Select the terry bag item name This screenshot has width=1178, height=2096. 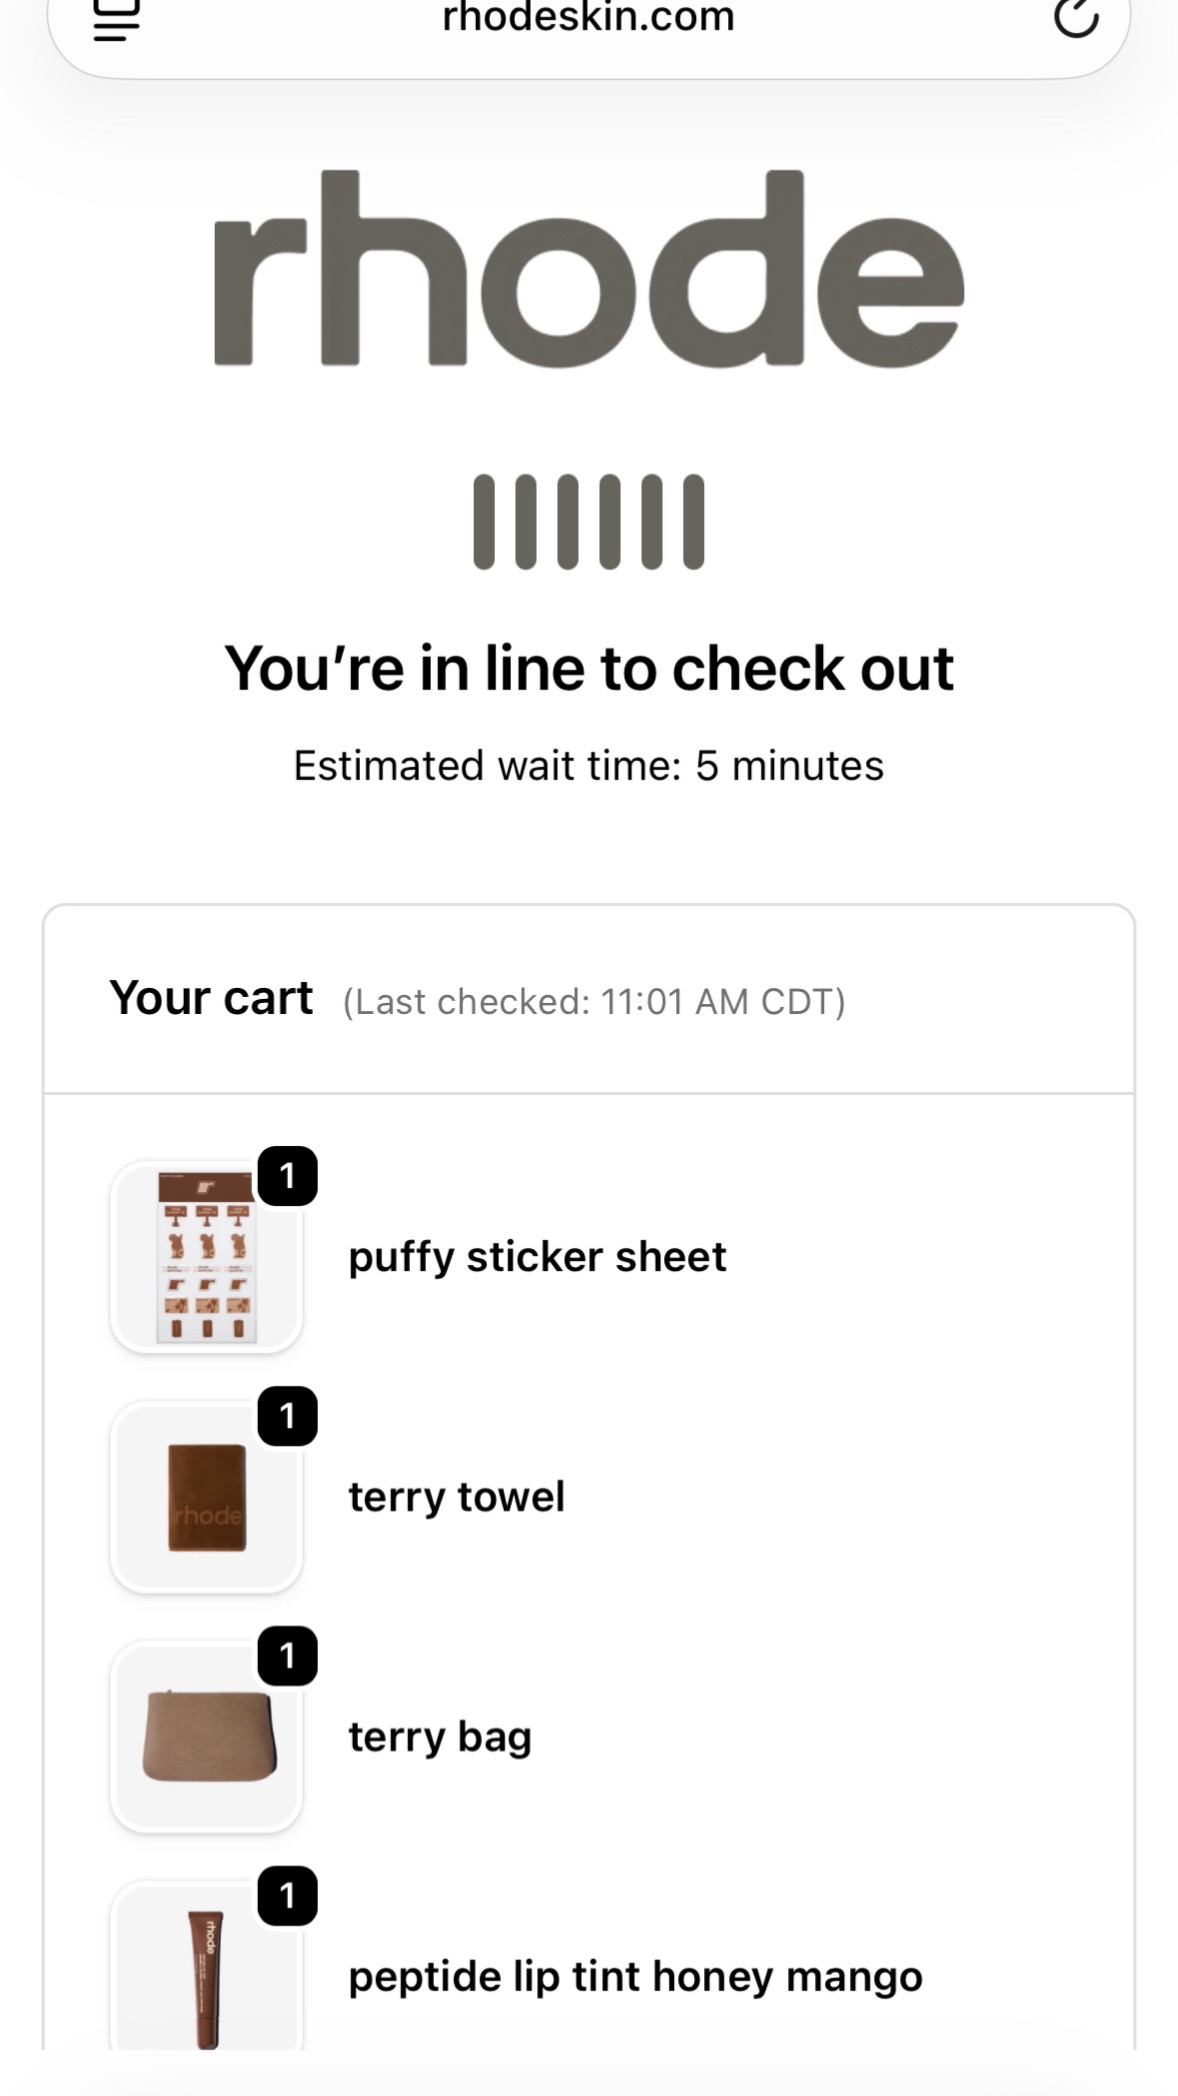click(x=440, y=1738)
